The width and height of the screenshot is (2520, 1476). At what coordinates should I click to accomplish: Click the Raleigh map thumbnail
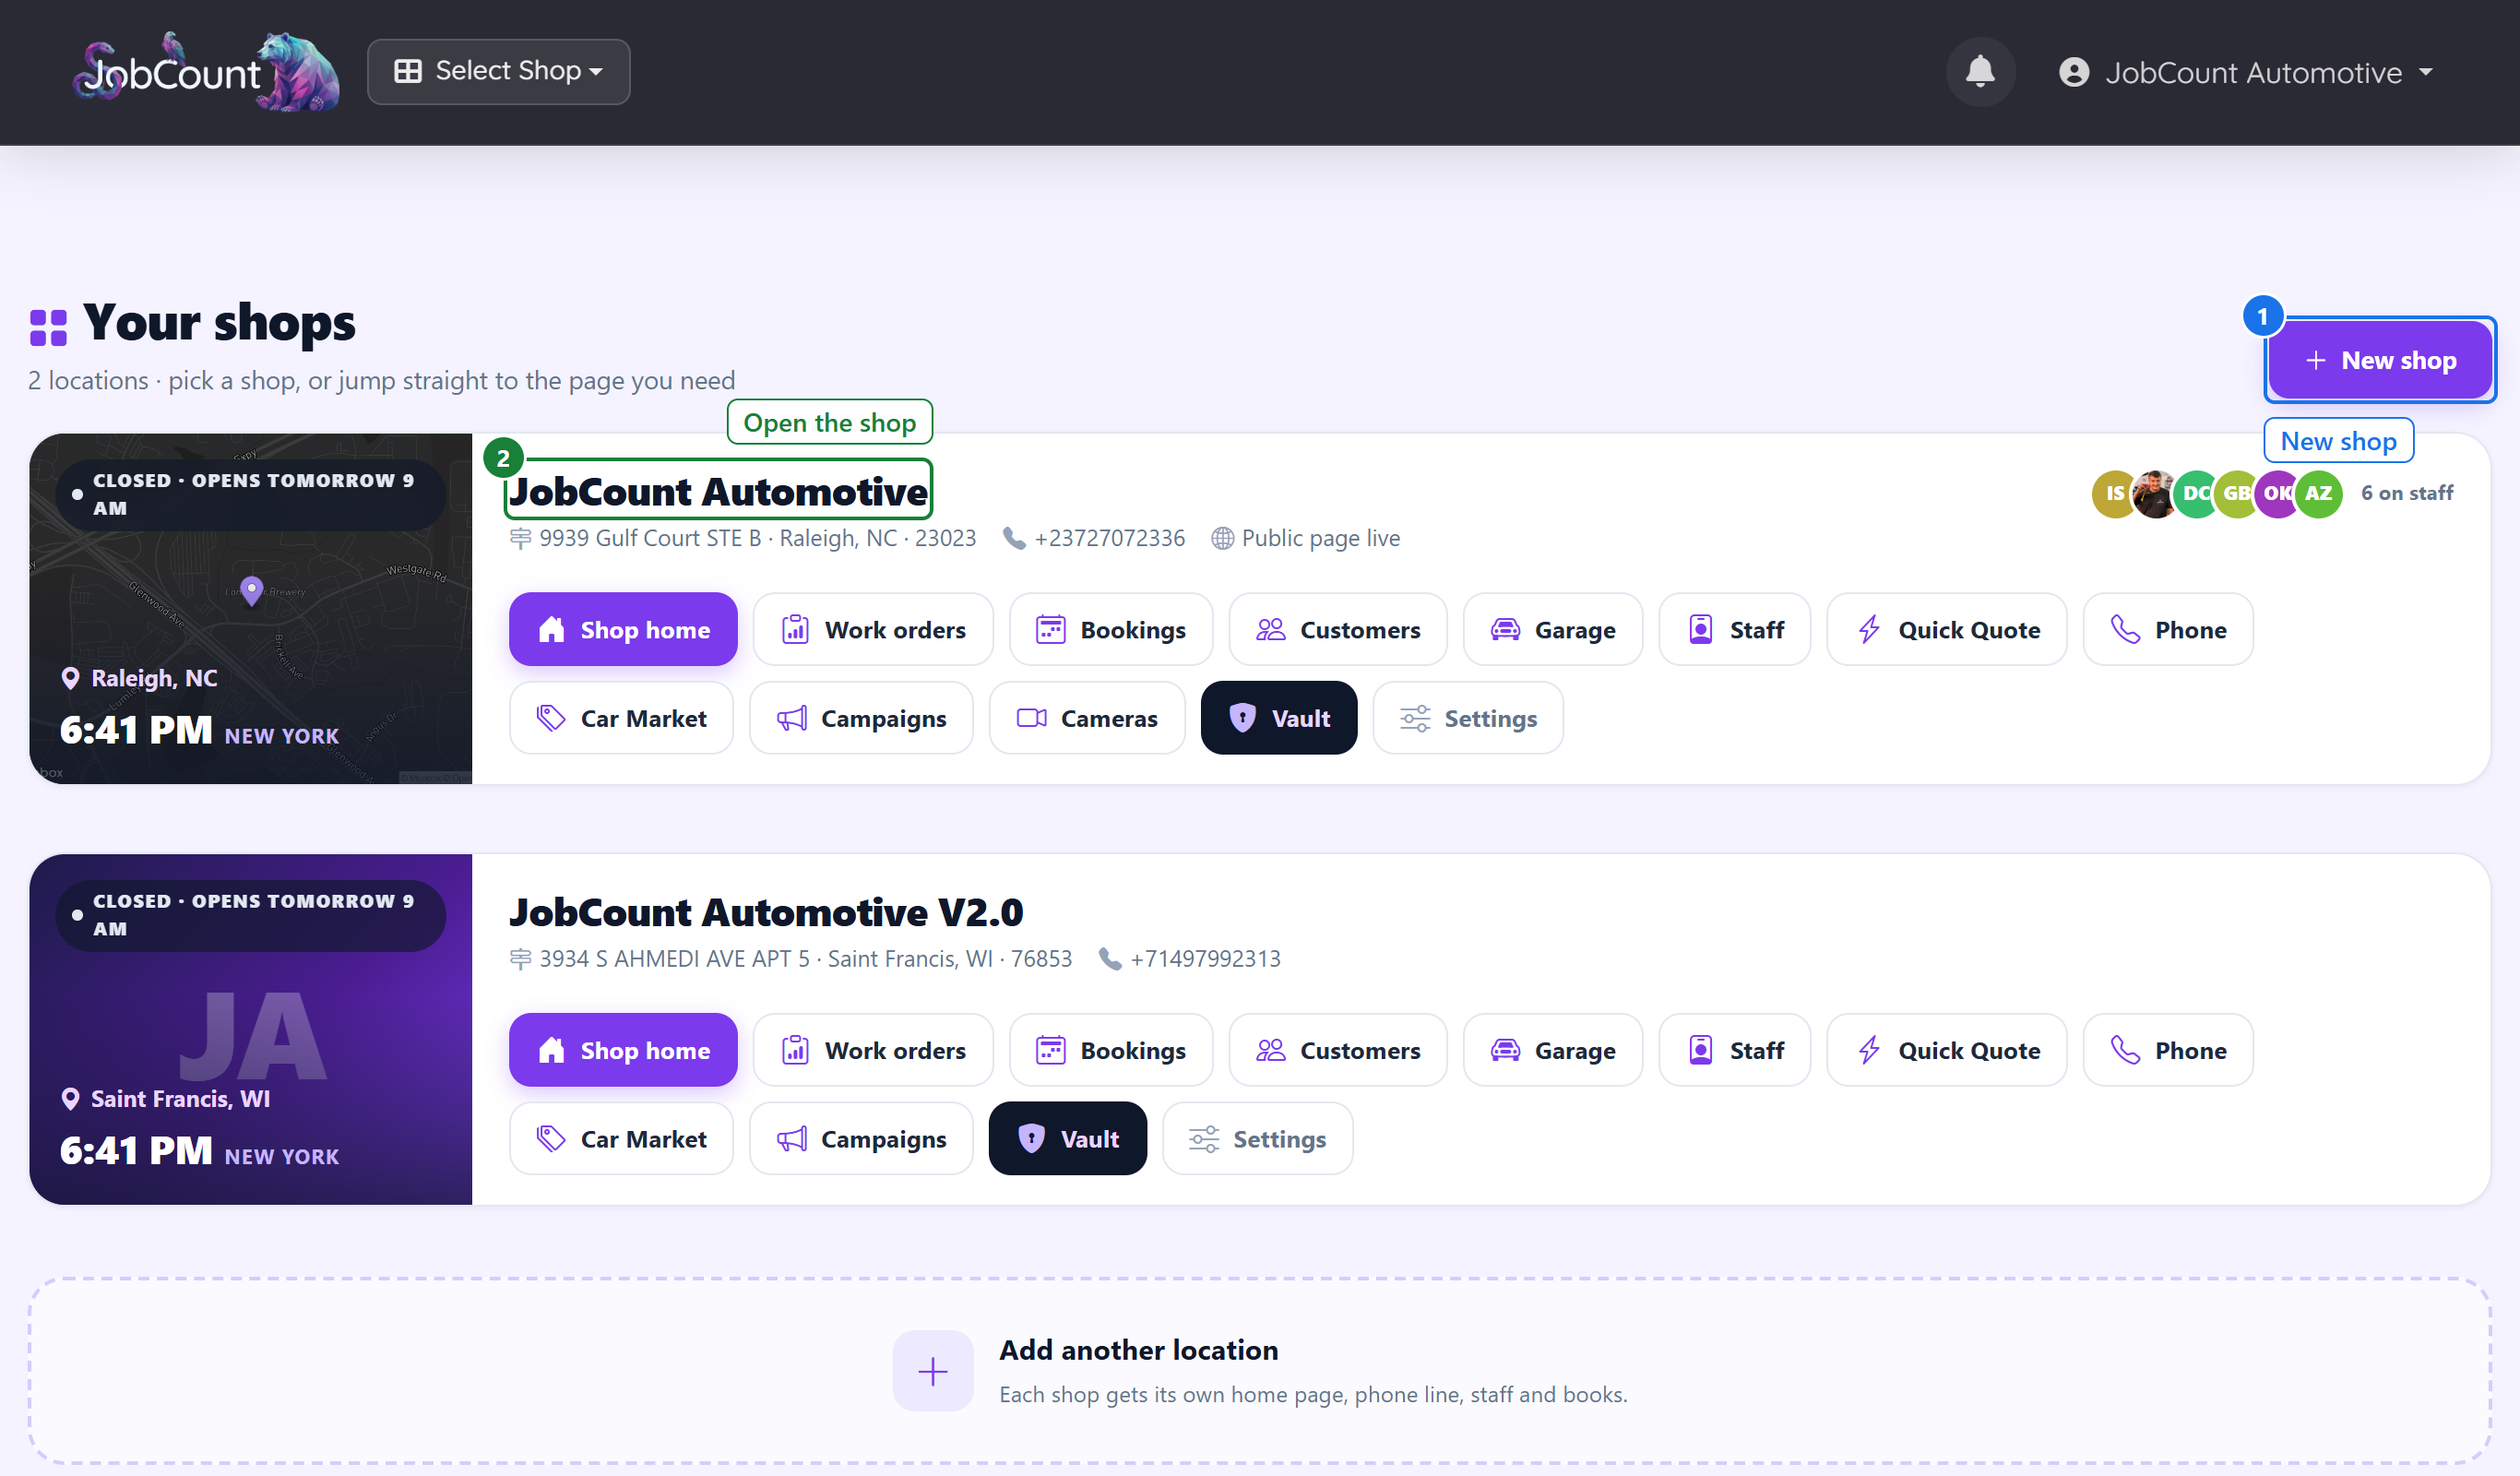[251, 608]
